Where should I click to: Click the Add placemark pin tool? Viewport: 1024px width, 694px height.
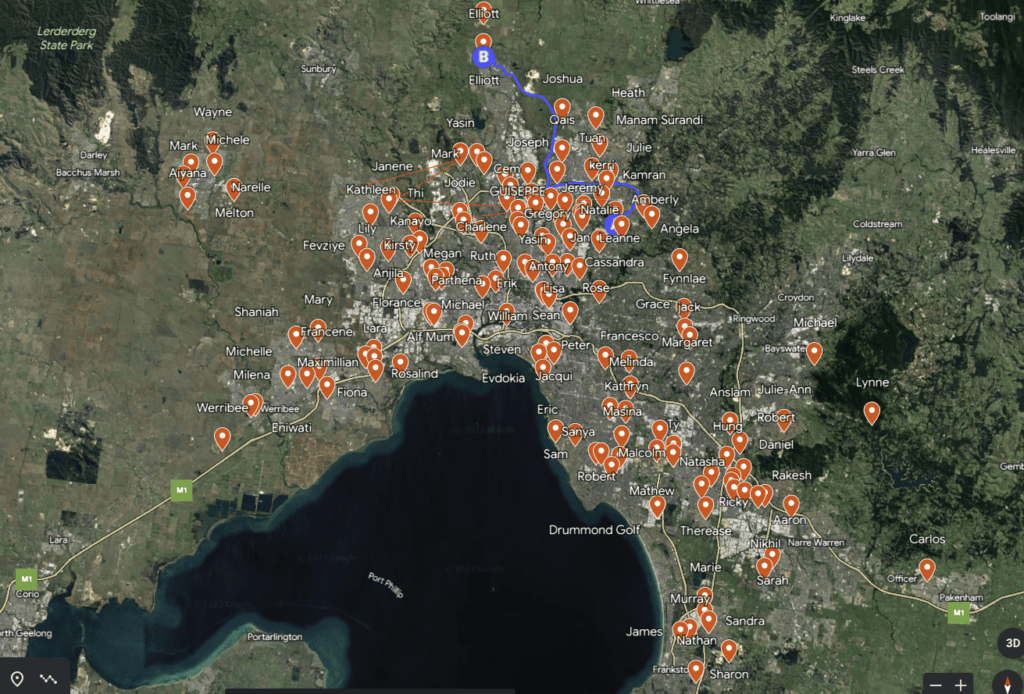(x=17, y=678)
